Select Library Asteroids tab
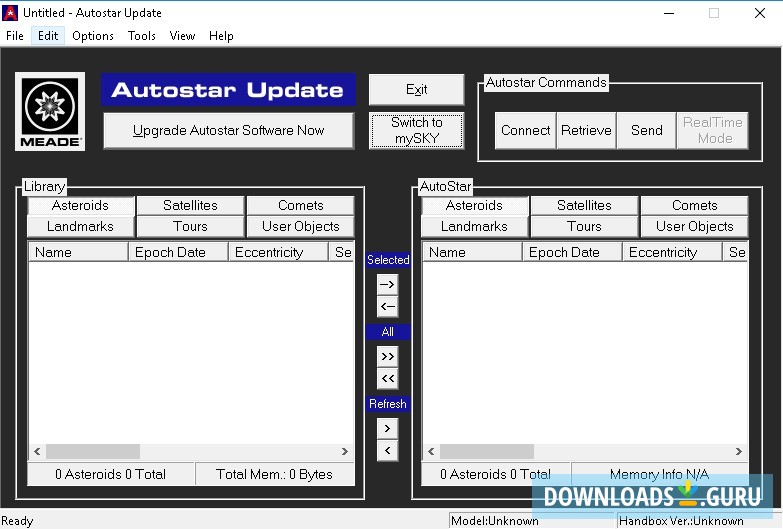Viewport: 783px width, 529px height. [80, 205]
